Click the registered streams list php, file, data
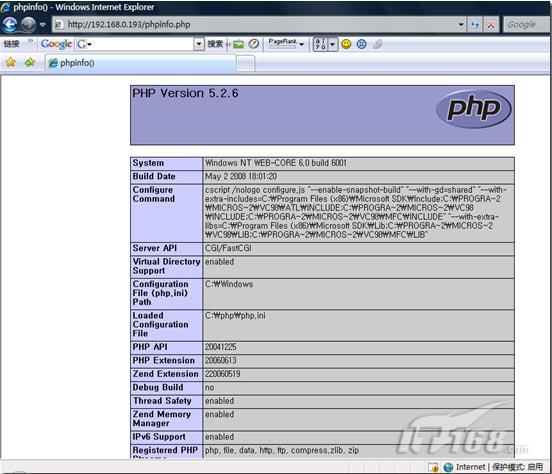 point(282,450)
